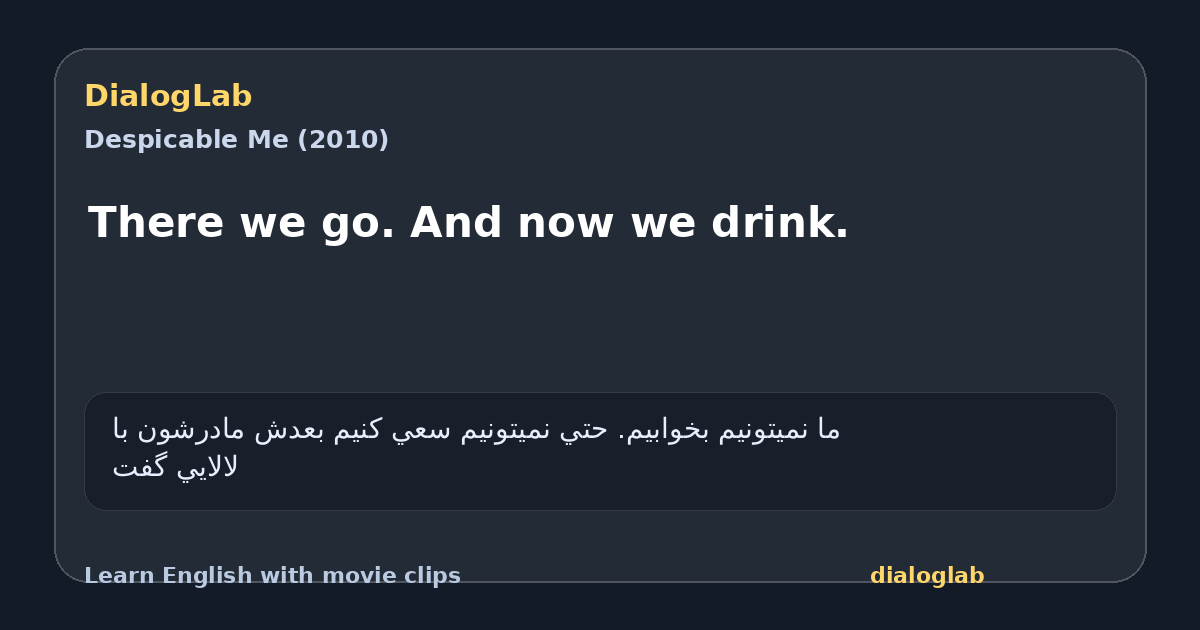
Task: Select the Persian word "ما" starting the translation
Action: [829, 430]
